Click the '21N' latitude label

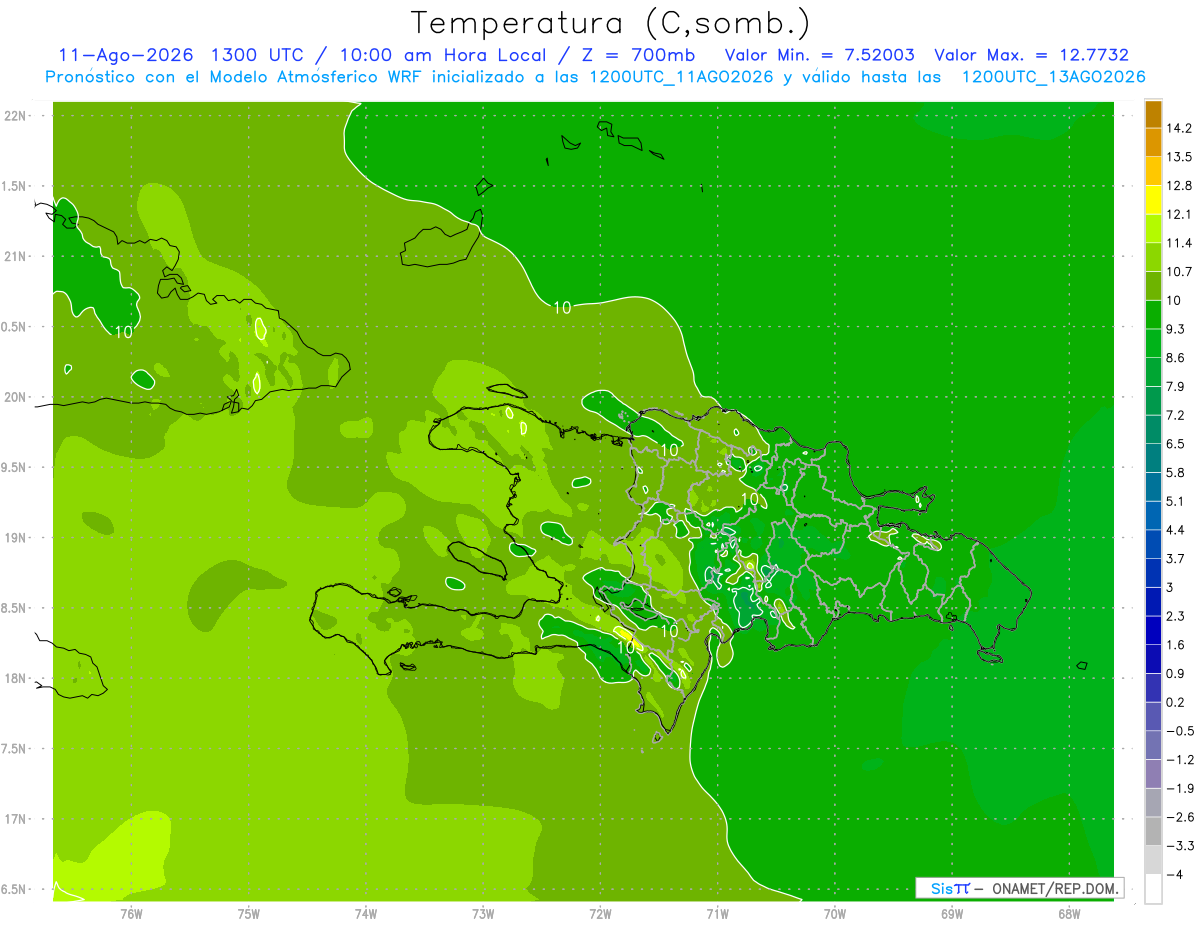click(15, 256)
